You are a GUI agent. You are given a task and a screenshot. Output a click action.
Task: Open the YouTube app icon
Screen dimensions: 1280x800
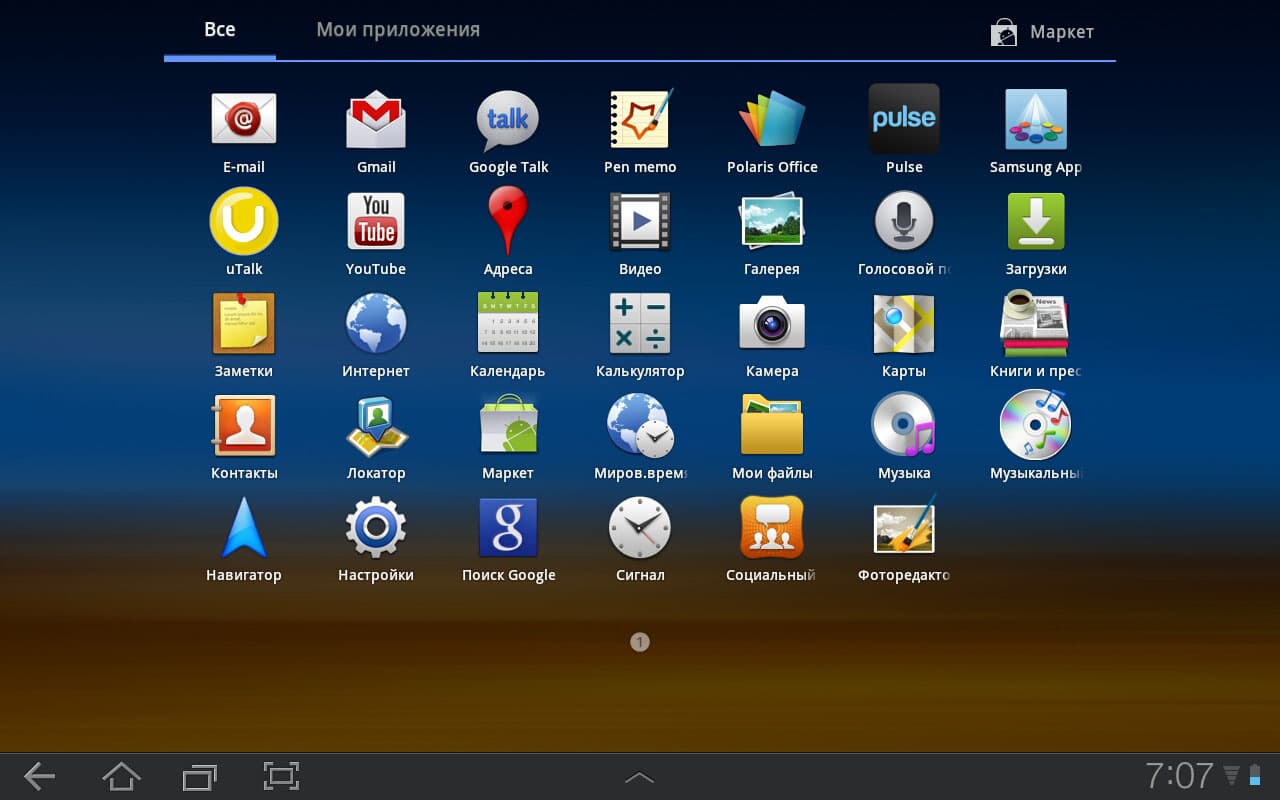[376, 221]
